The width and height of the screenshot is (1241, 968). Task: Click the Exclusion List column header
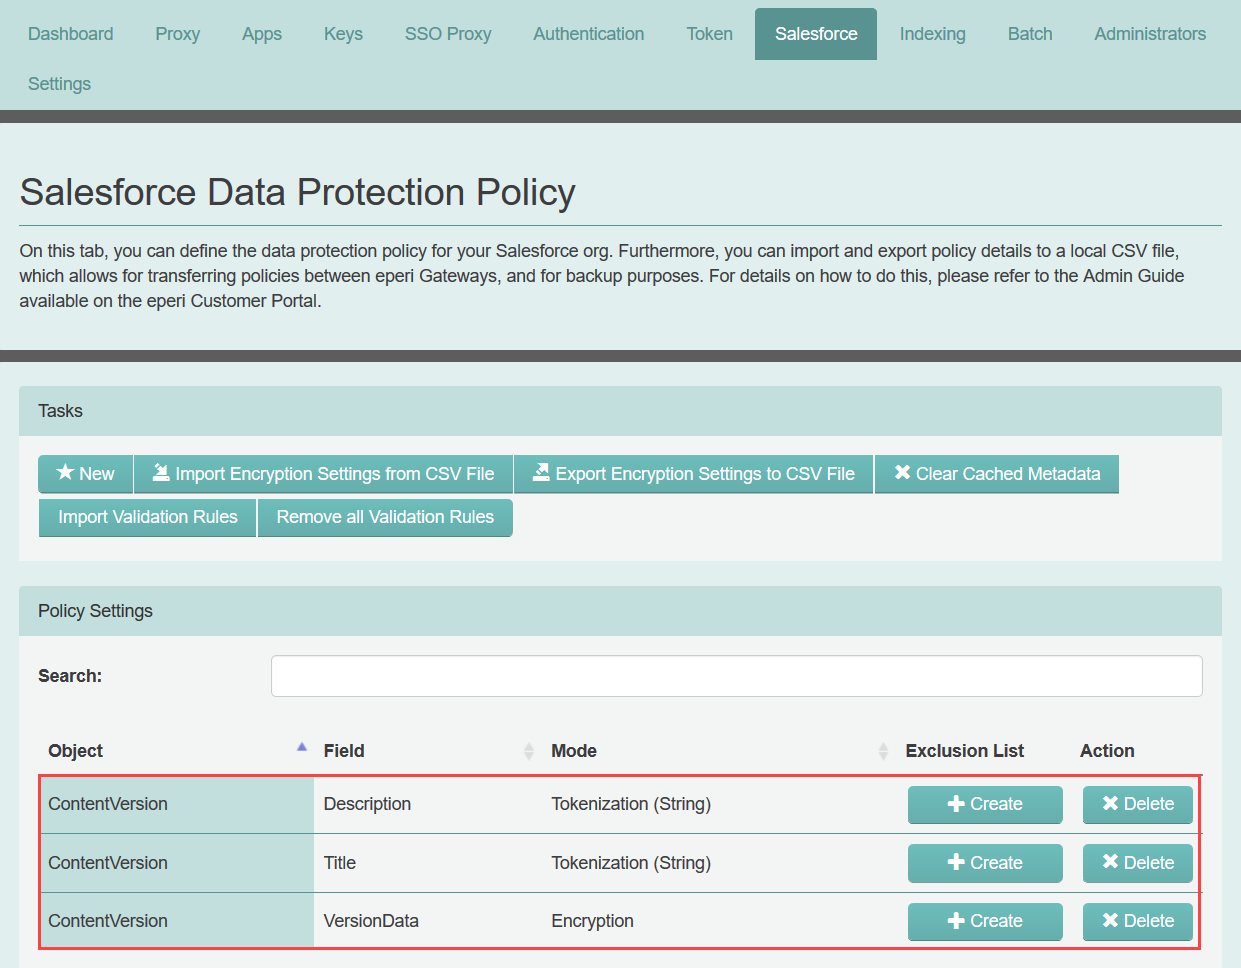(965, 751)
